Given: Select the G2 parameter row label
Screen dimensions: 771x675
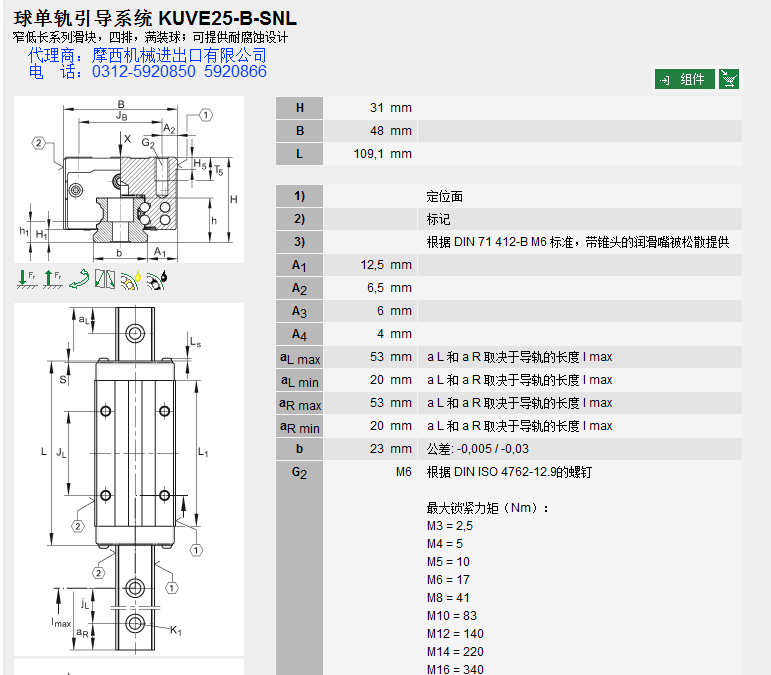Looking at the screenshot, I should click(x=299, y=472).
